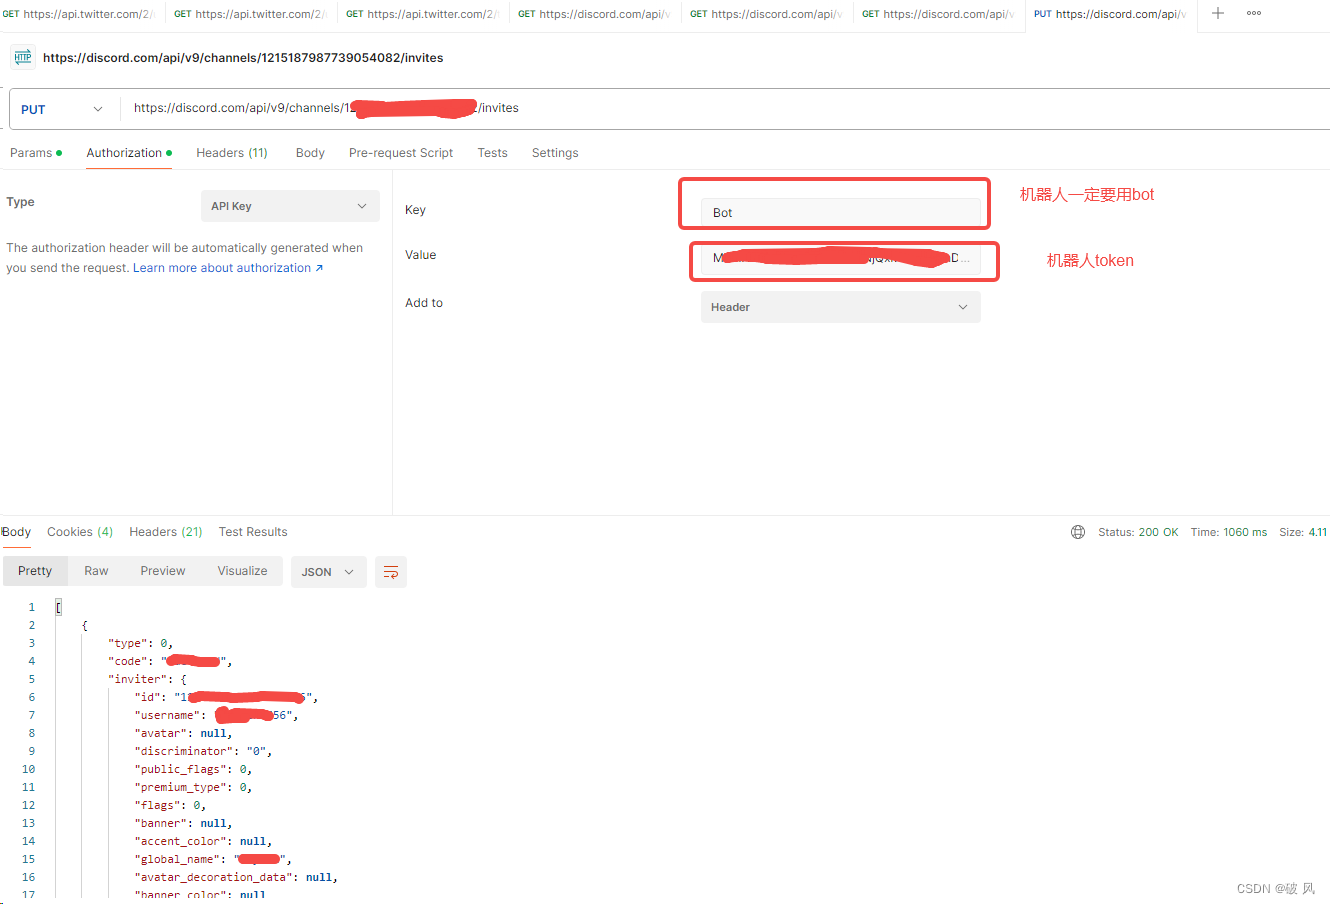The height and width of the screenshot is (904, 1330).
Task: Select the Preview response view
Action: [x=163, y=571]
